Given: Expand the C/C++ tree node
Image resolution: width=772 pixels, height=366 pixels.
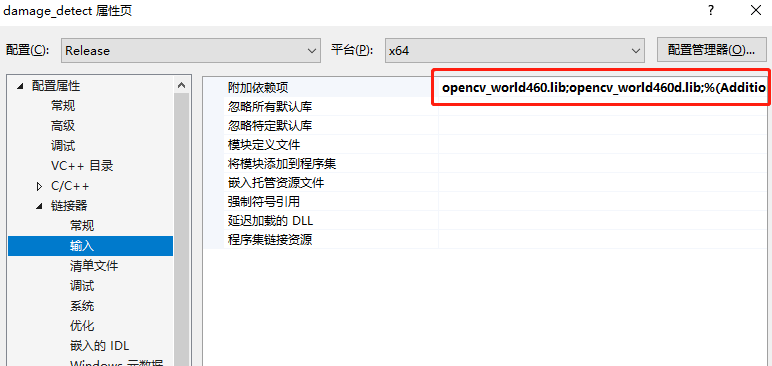Looking at the screenshot, I should (40, 187).
